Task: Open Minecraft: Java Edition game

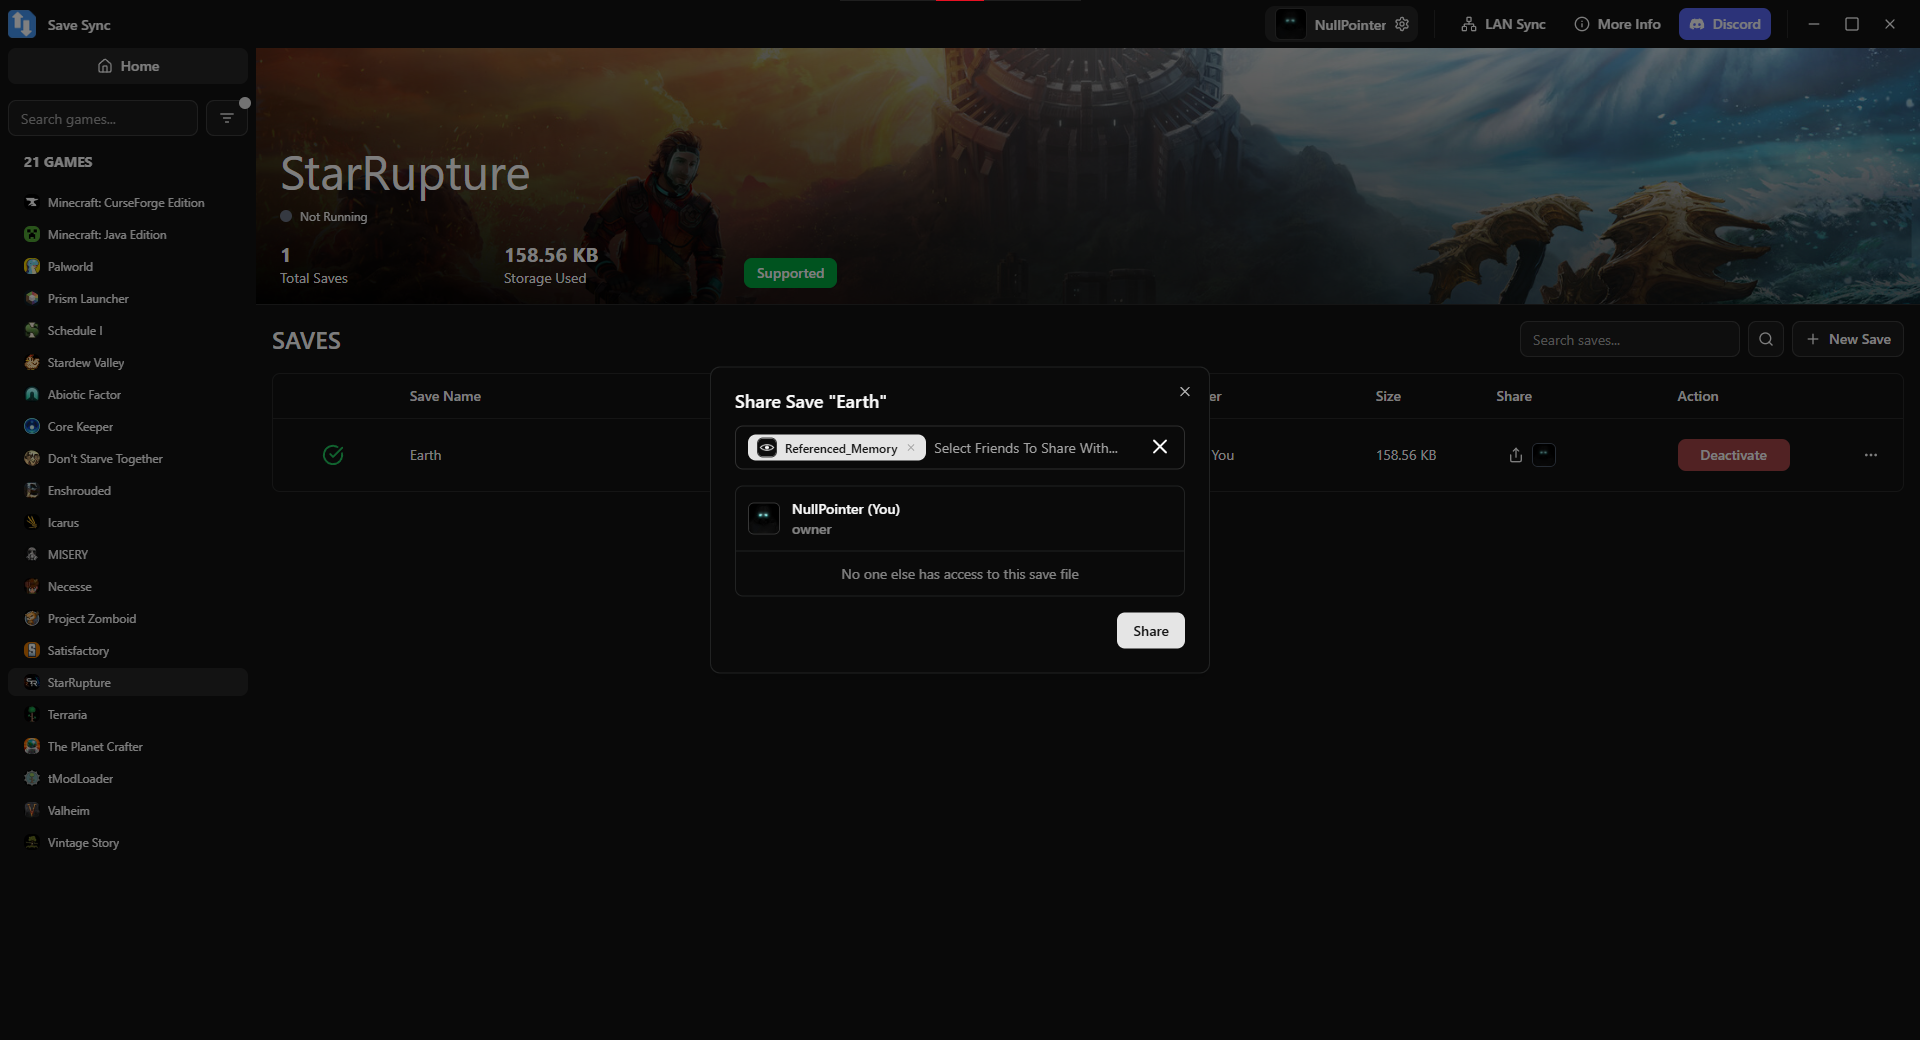Action: tap(128, 235)
